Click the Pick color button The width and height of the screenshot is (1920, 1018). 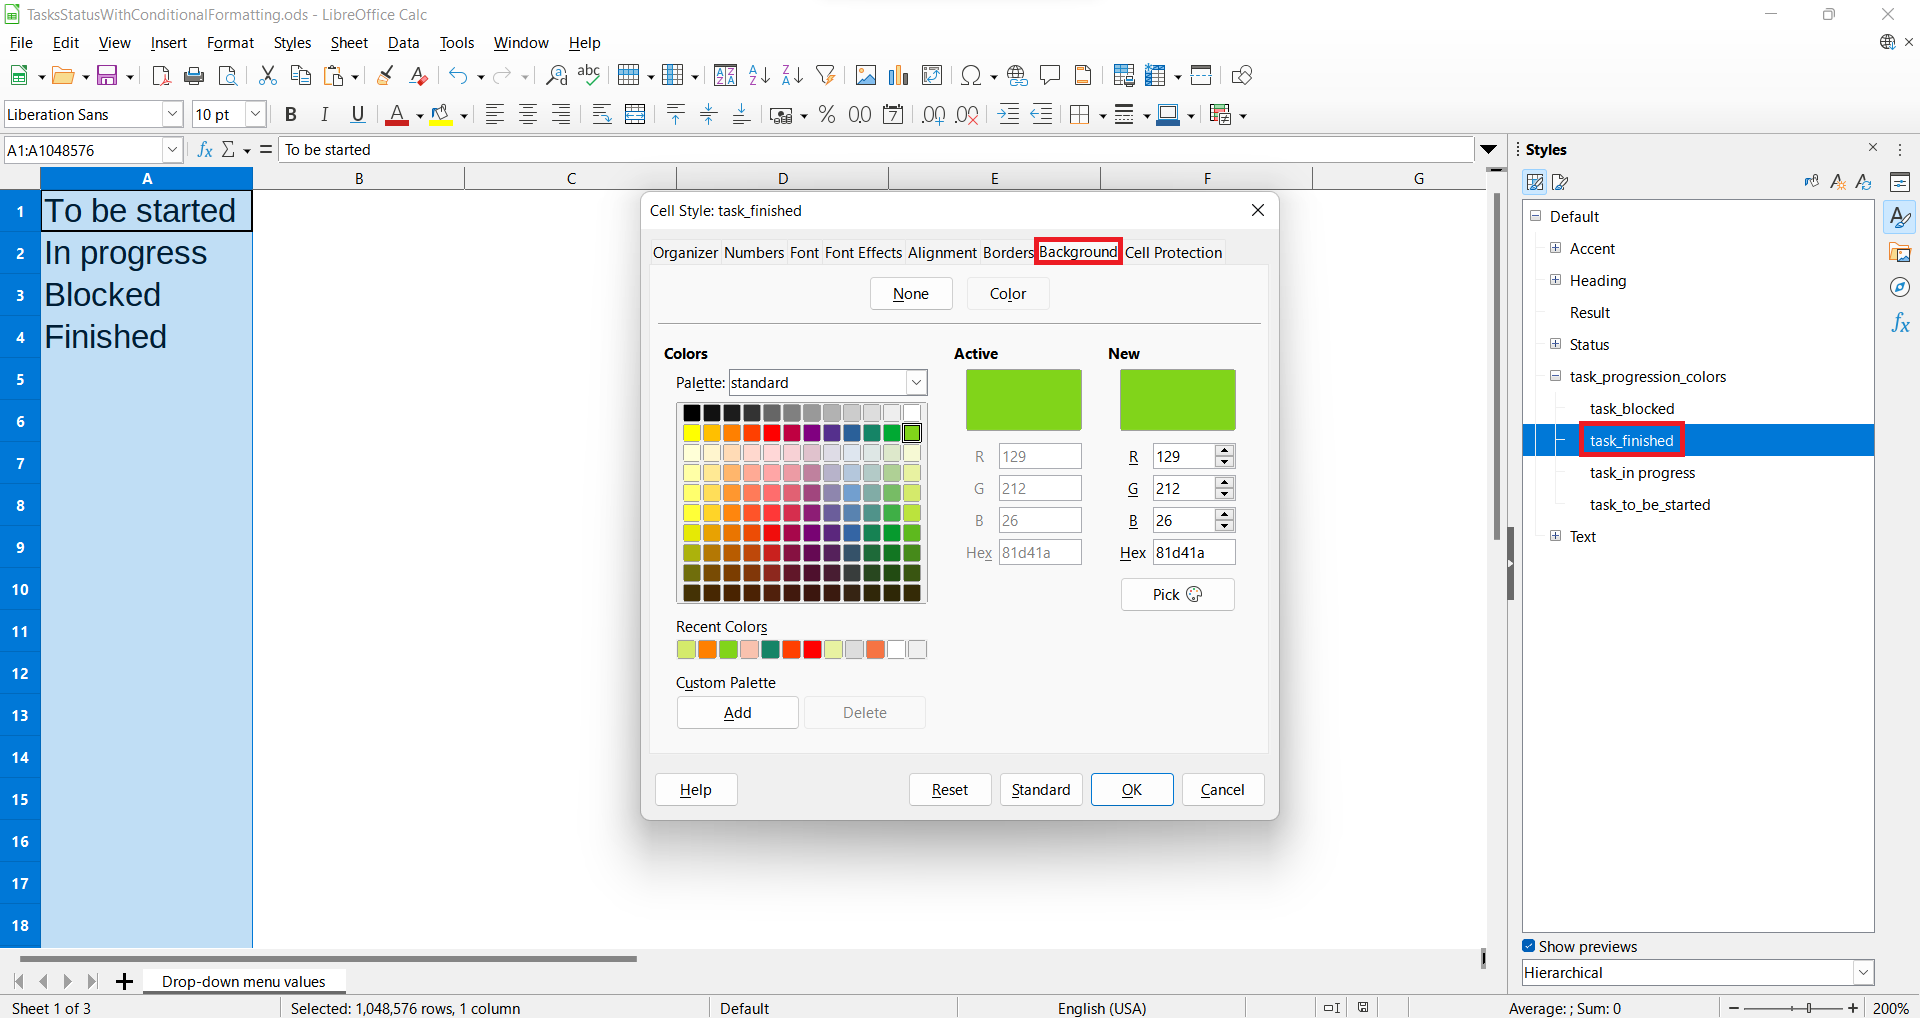[x=1177, y=594]
